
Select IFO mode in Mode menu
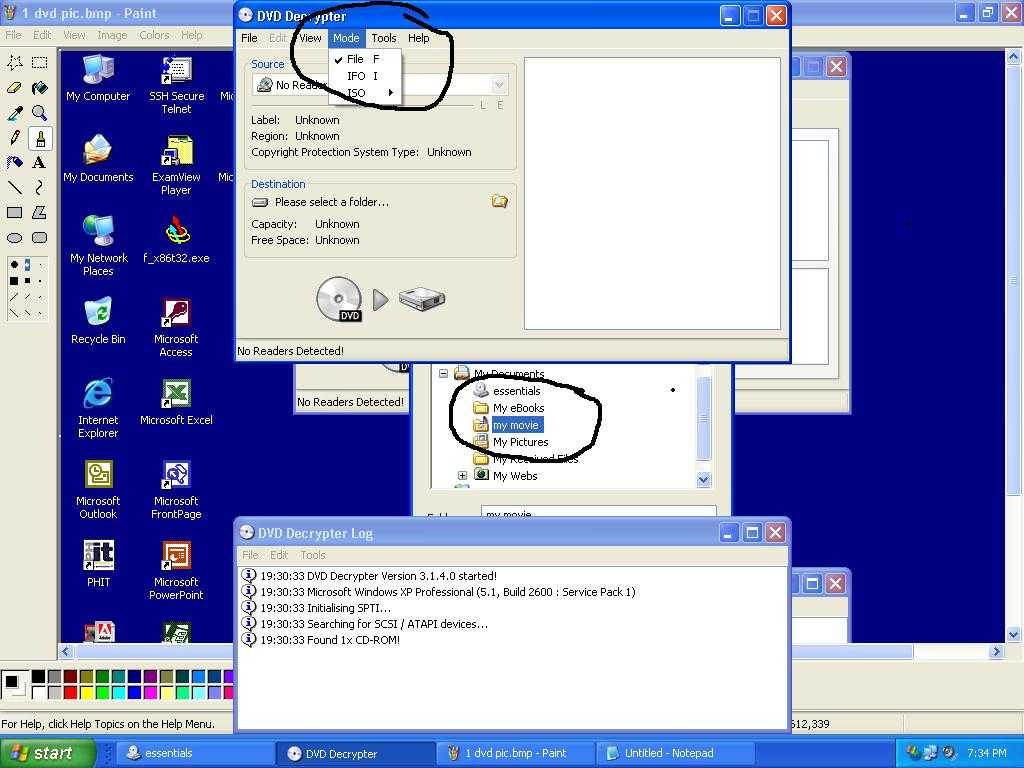[x=356, y=76]
